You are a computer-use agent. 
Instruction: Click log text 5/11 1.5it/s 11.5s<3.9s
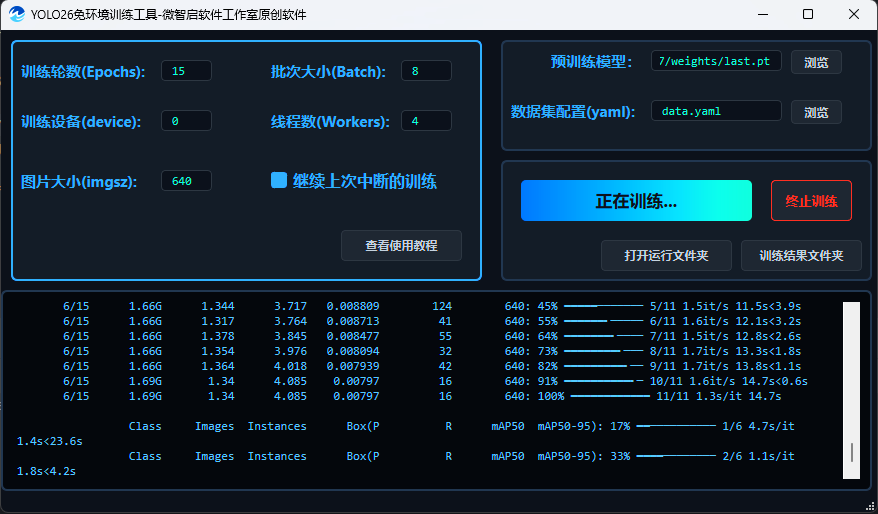(x=725, y=306)
